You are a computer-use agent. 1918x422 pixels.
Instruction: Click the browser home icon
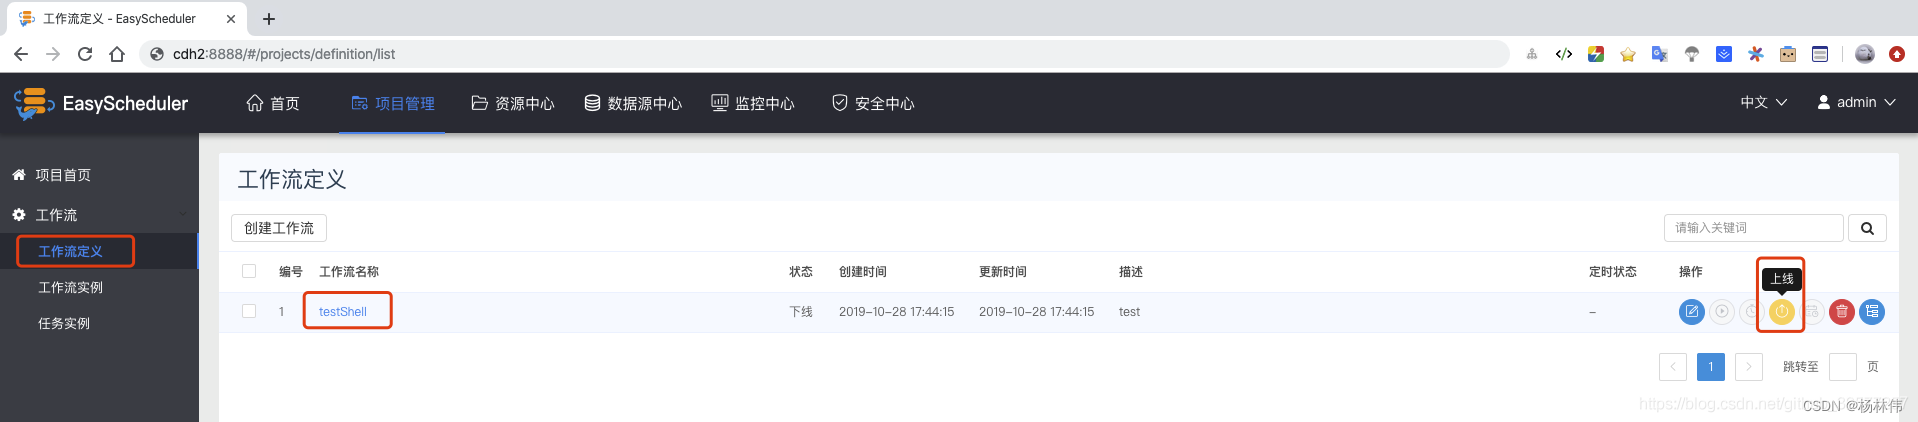(117, 54)
